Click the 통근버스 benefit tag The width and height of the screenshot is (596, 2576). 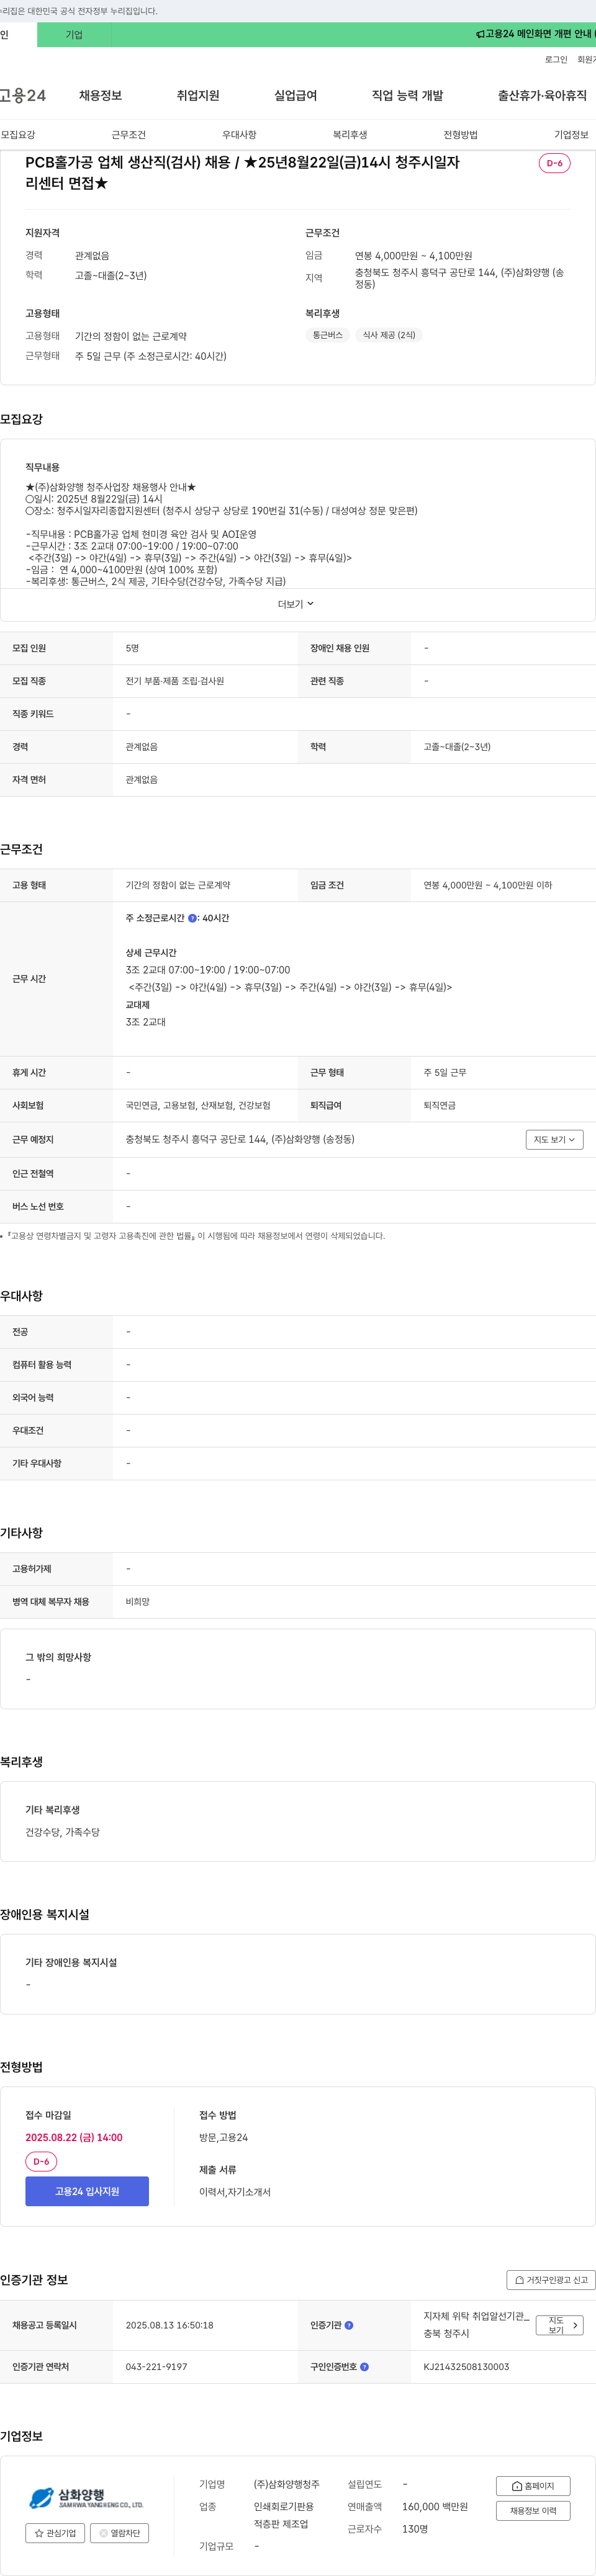328,335
